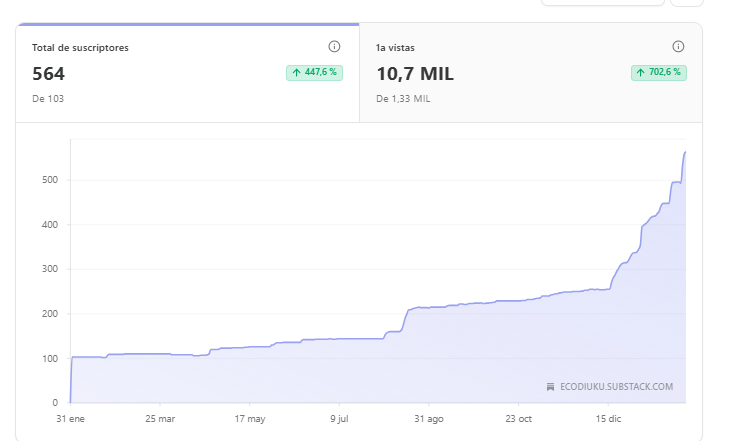Click the 9 jul label on the date axis
The width and height of the screenshot is (734, 441).
[340, 419]
